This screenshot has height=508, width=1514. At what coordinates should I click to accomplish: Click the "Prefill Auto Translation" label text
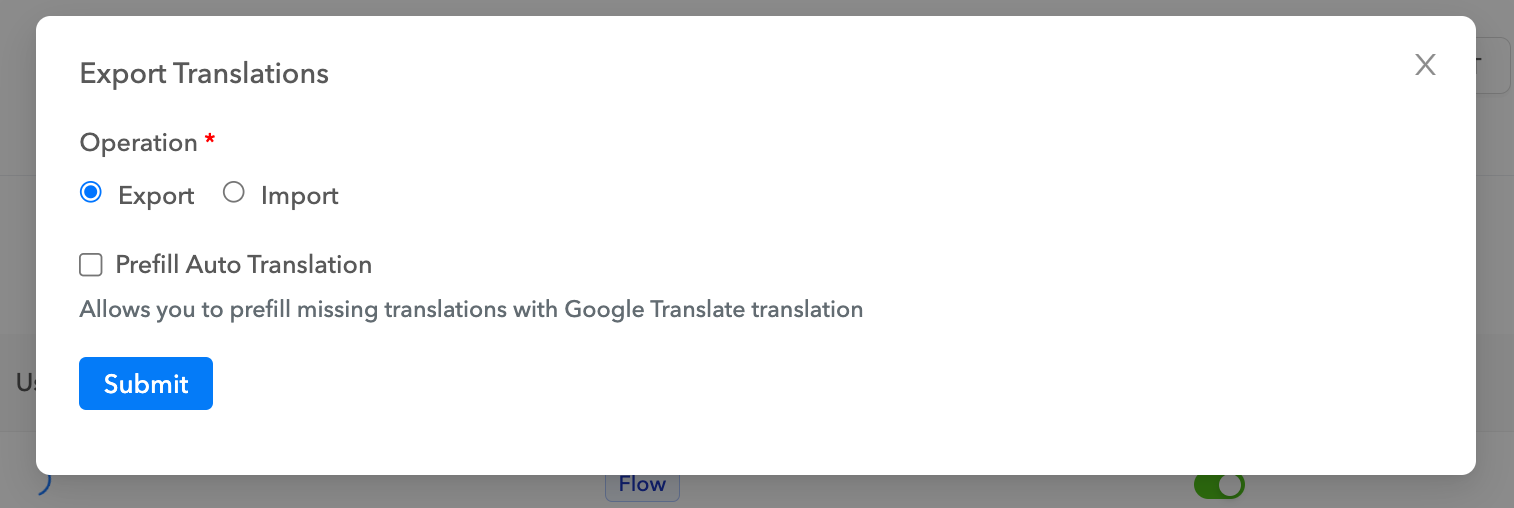(244, 265)
